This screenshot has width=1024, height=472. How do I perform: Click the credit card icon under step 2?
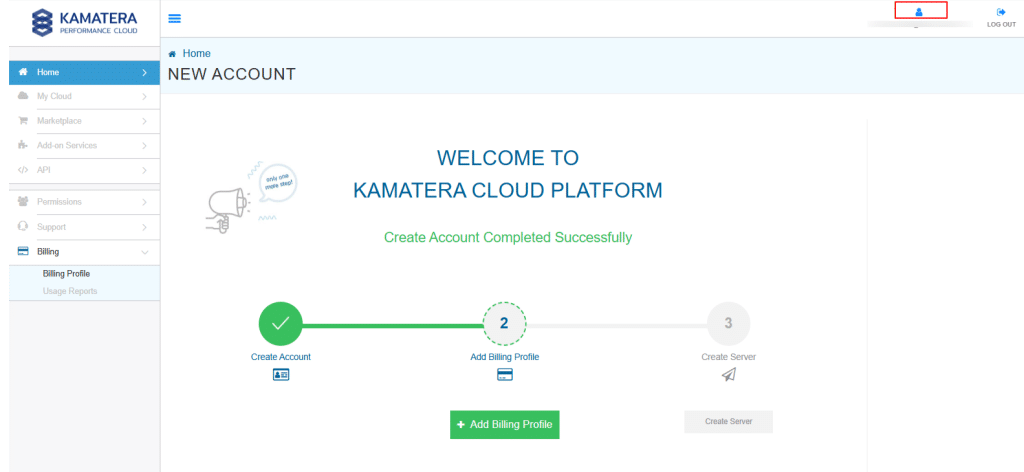pos(505,375)
